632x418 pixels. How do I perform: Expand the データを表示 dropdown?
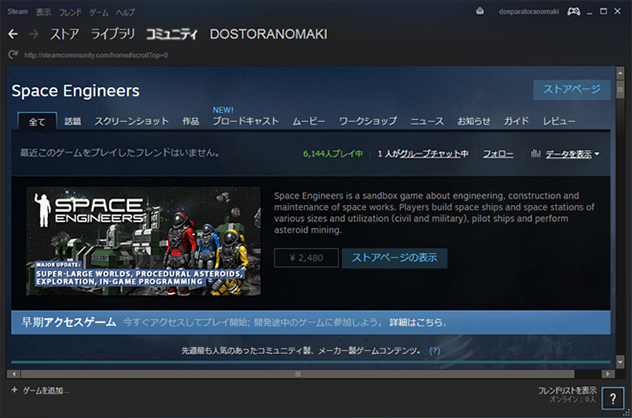572,154
